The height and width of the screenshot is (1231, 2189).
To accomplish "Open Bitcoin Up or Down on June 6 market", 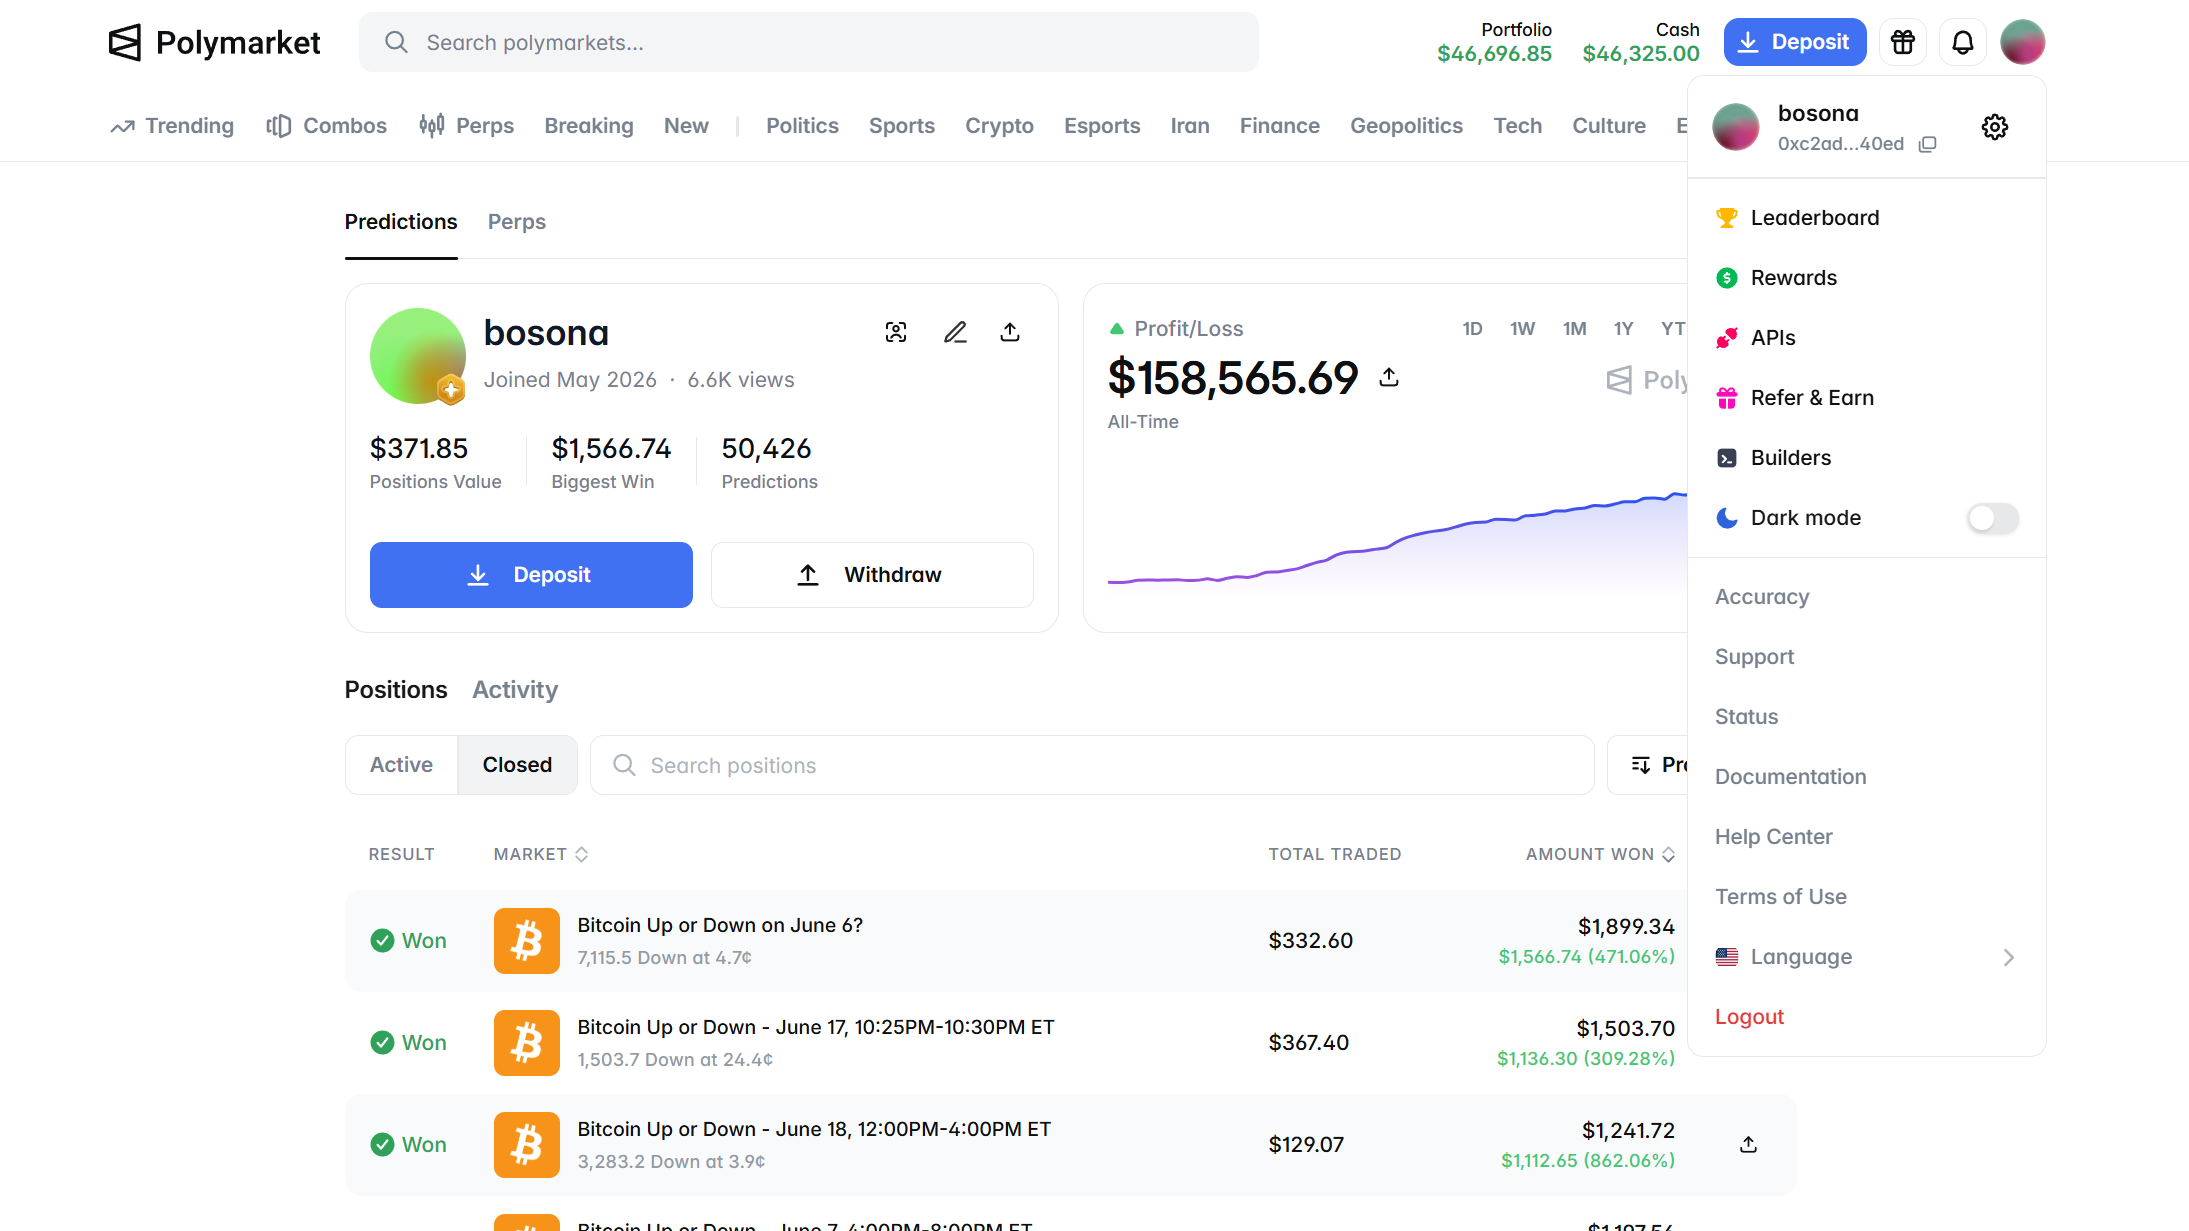I will (720, 925).
